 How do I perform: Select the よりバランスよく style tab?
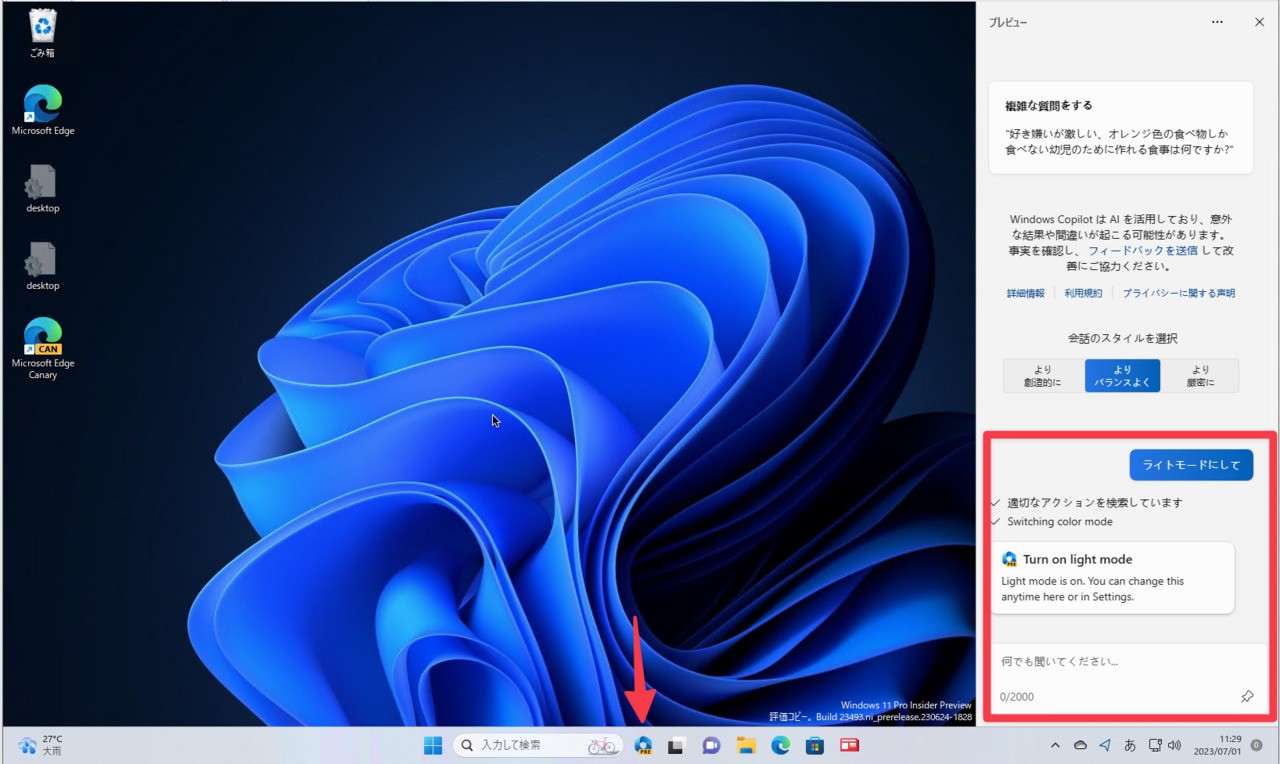[x=1121, y=375]
